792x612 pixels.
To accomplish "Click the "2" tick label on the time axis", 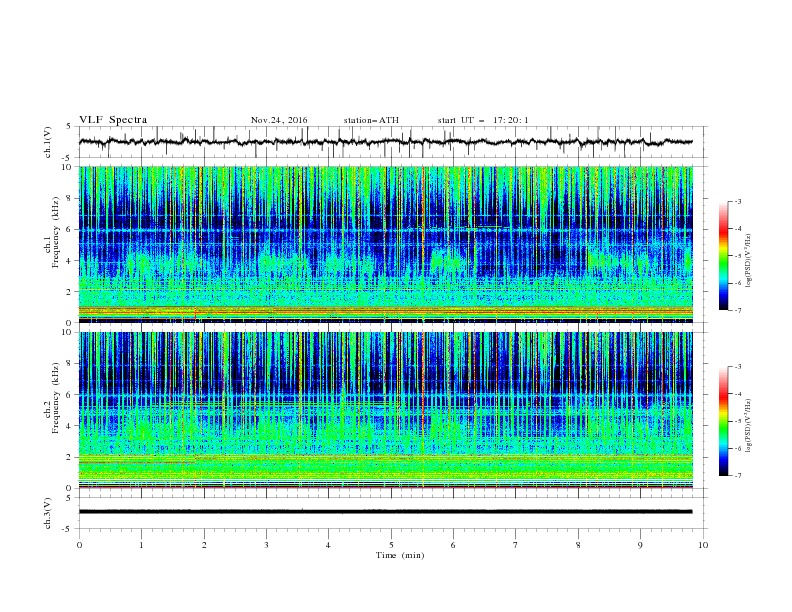I will 204,545.
